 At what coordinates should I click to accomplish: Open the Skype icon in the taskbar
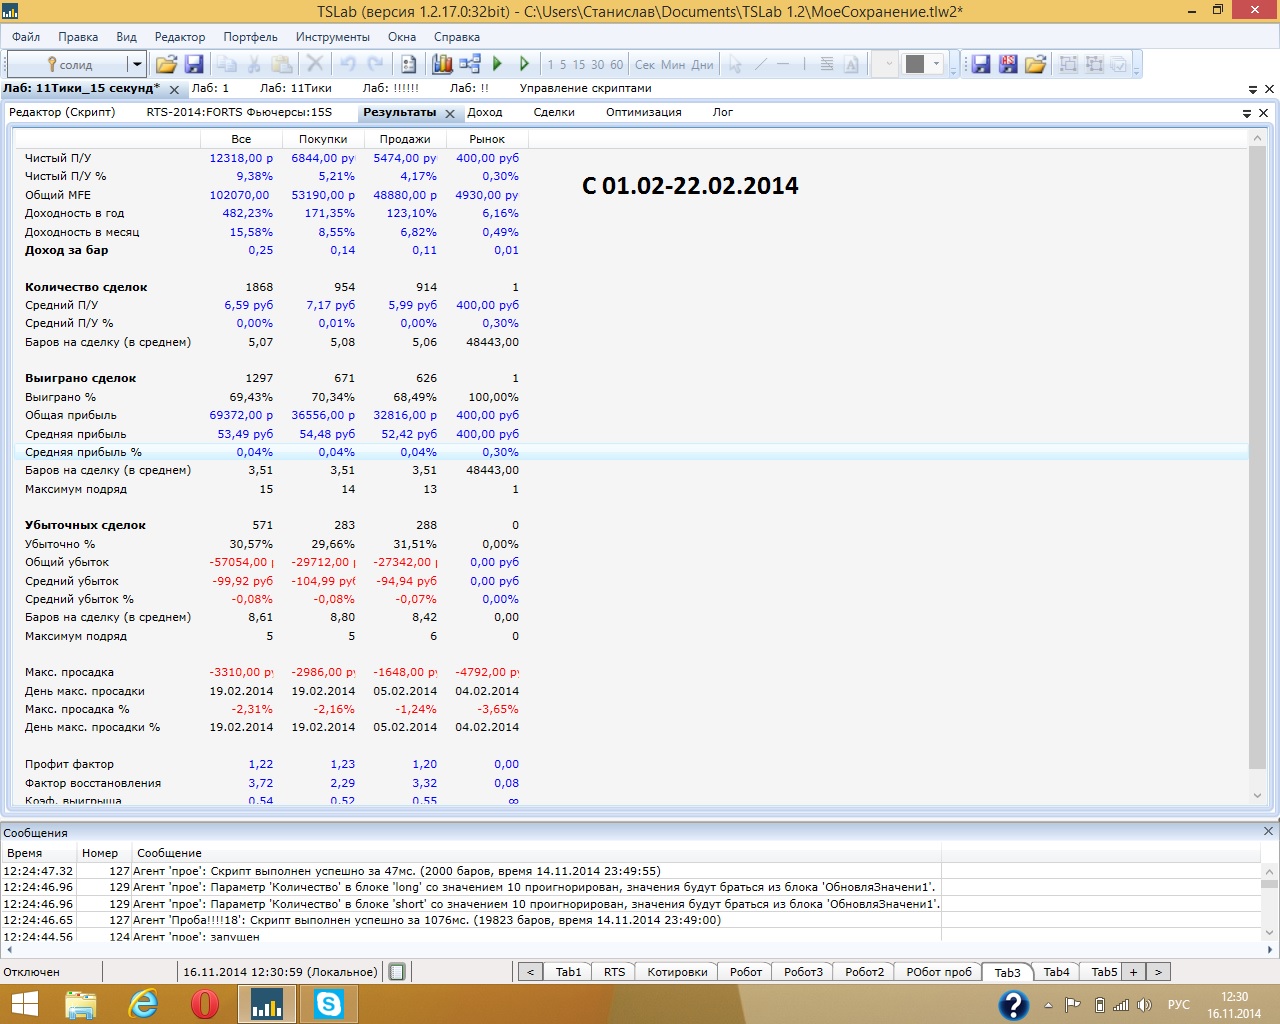[x=328, y=1003]
